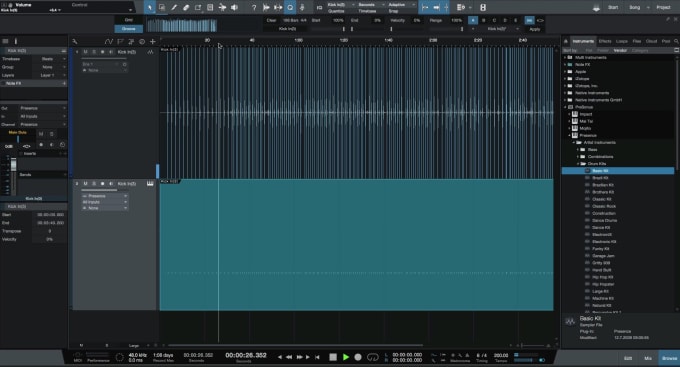Screen dimensions: 680x367
Task: Click the Stop transport button
Action: coord(333,357)
